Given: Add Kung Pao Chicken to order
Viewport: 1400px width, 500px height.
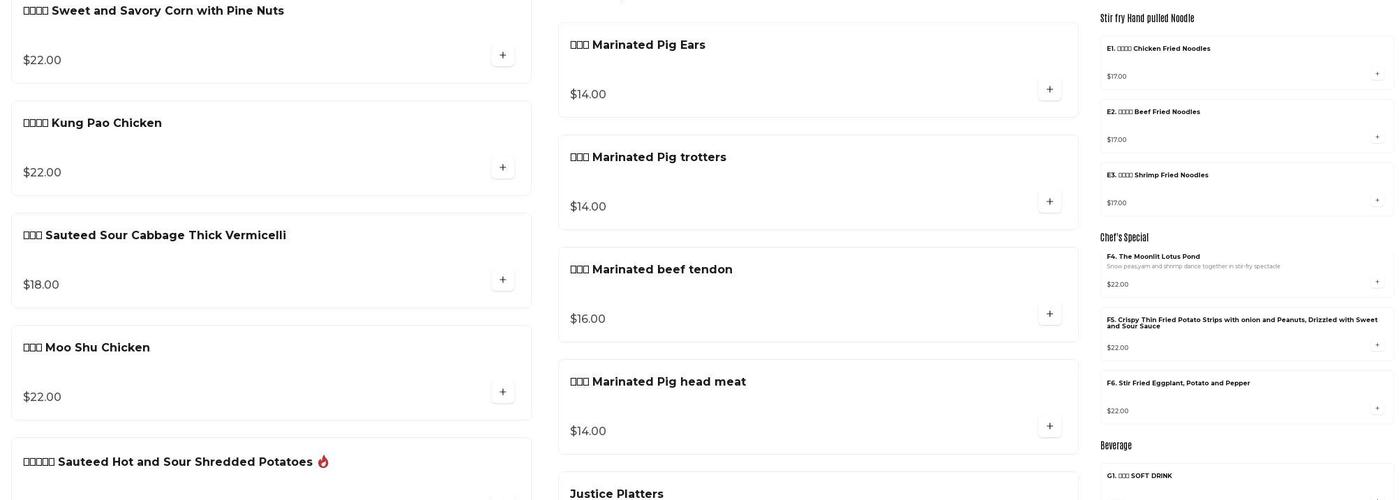Looking at the screenshot, I should (x=502, y=168).
